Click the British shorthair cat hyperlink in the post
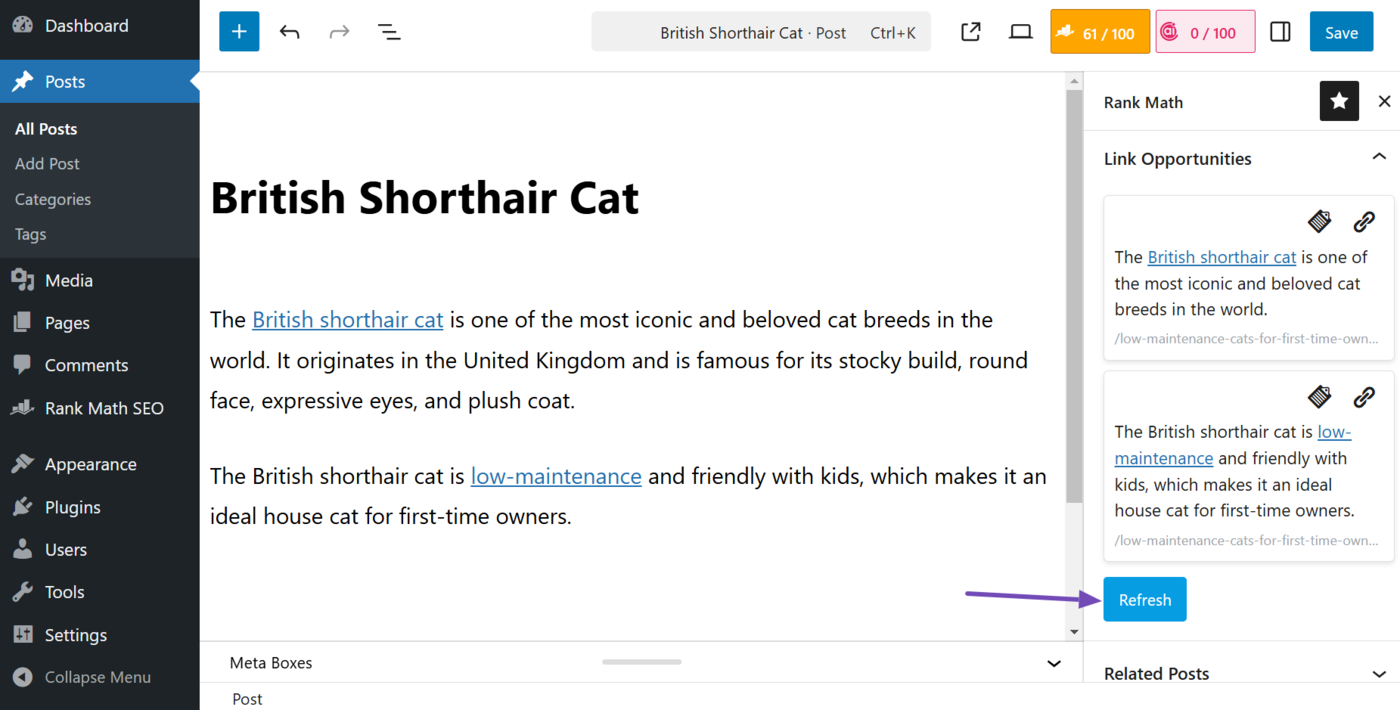 [347, 319]
